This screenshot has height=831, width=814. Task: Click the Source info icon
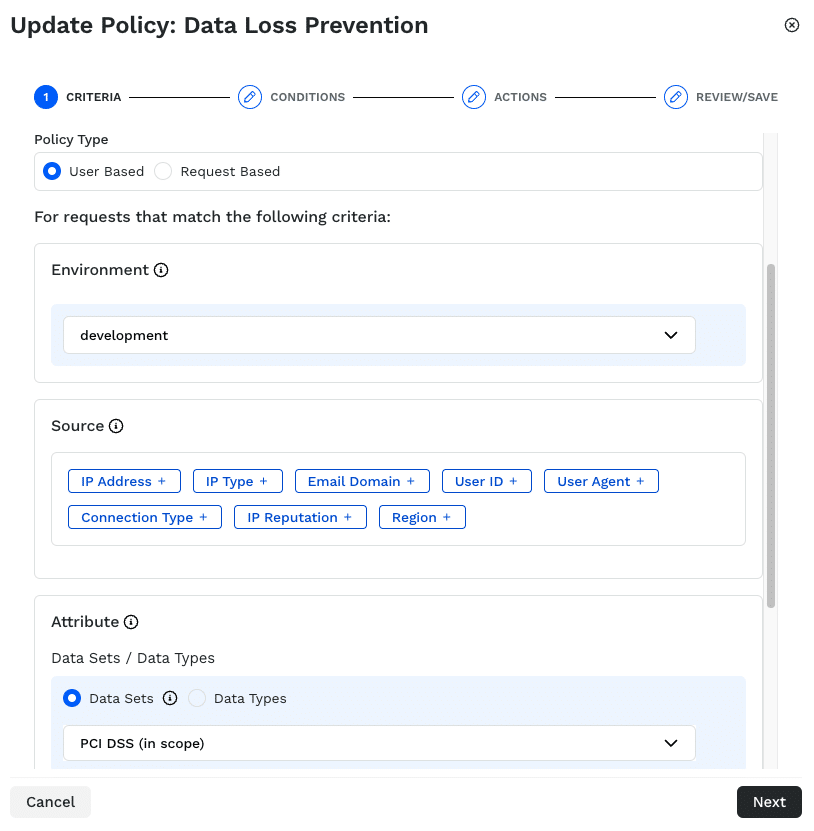pos(116,426)
